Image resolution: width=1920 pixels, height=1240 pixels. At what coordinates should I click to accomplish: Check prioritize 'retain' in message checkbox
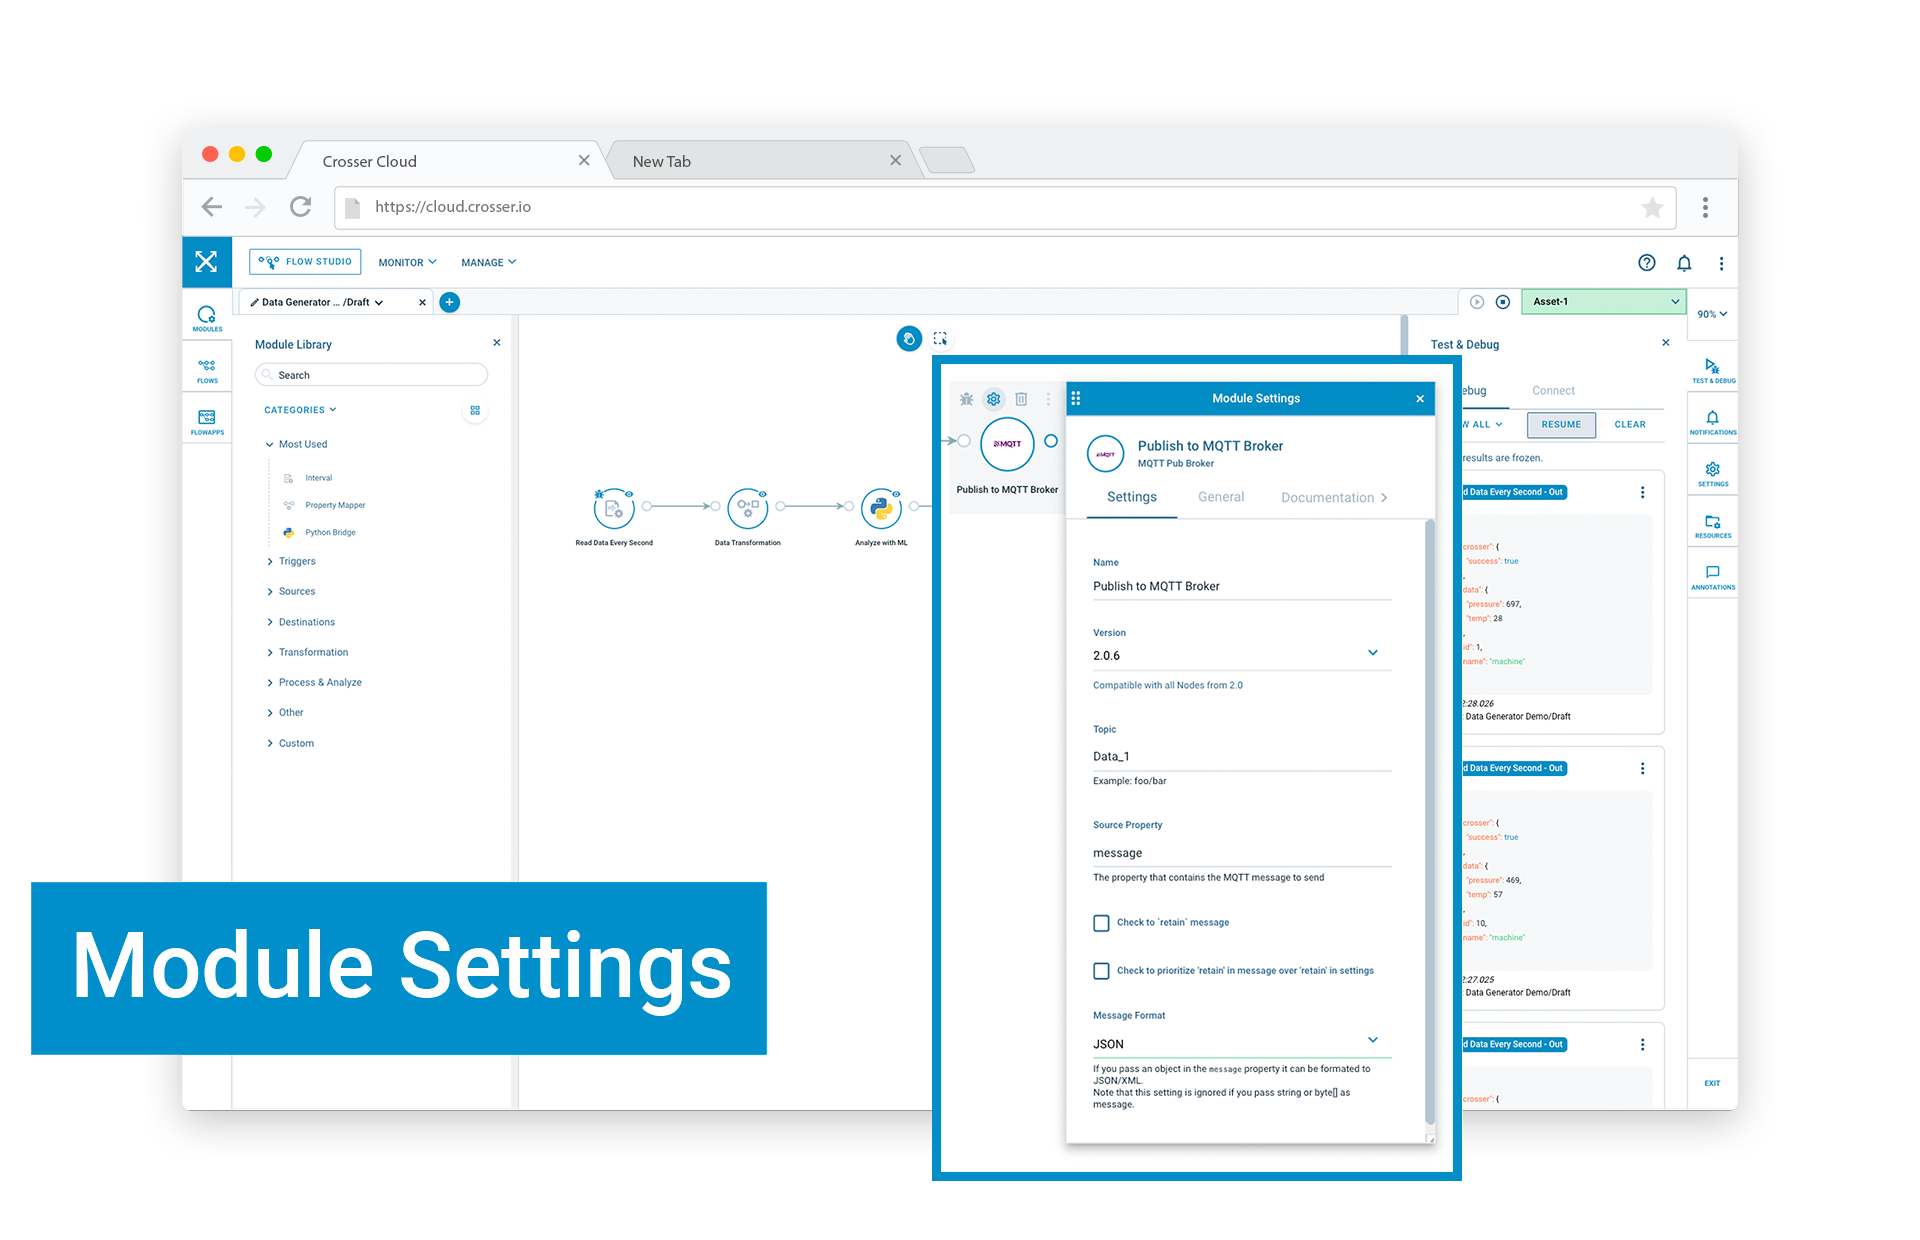pos(1101,971)
